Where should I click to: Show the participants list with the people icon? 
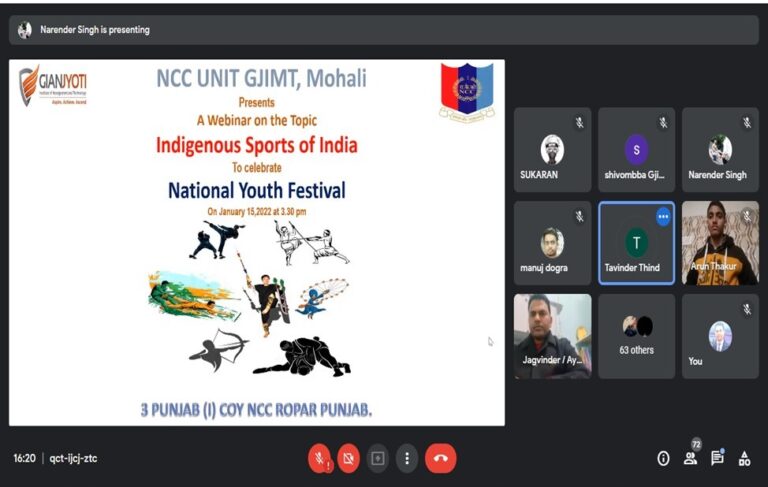pyautogui.click(x=691, y=459)
